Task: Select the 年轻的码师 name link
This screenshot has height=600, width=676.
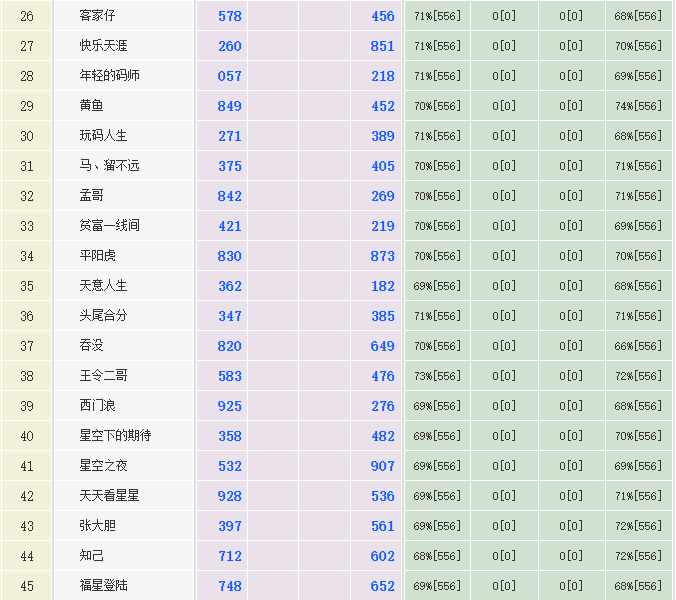Action: click(109, 76)
